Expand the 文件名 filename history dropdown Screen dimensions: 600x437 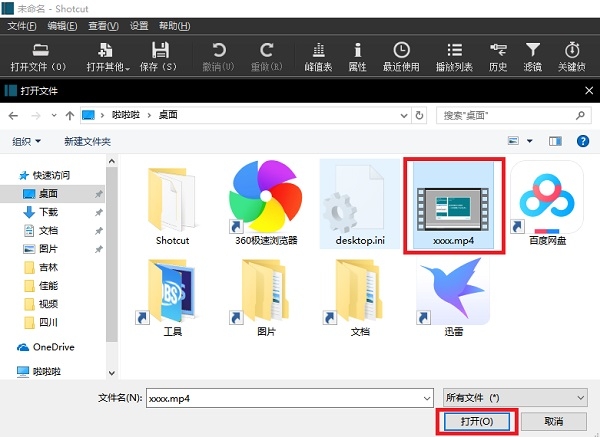pyautogui.click(x=427, y=397)
